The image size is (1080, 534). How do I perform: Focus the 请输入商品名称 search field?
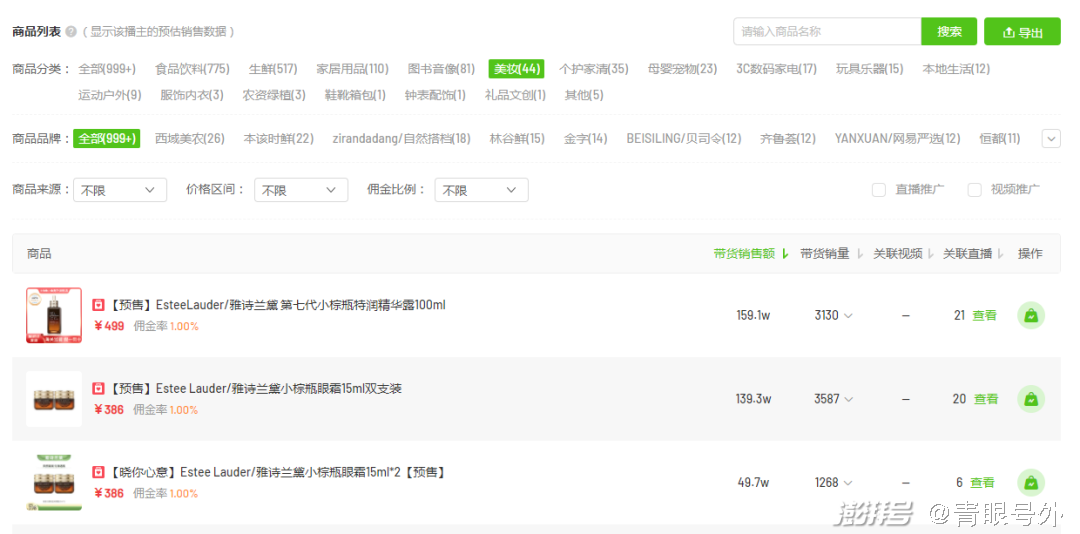[x=827, y=32]
